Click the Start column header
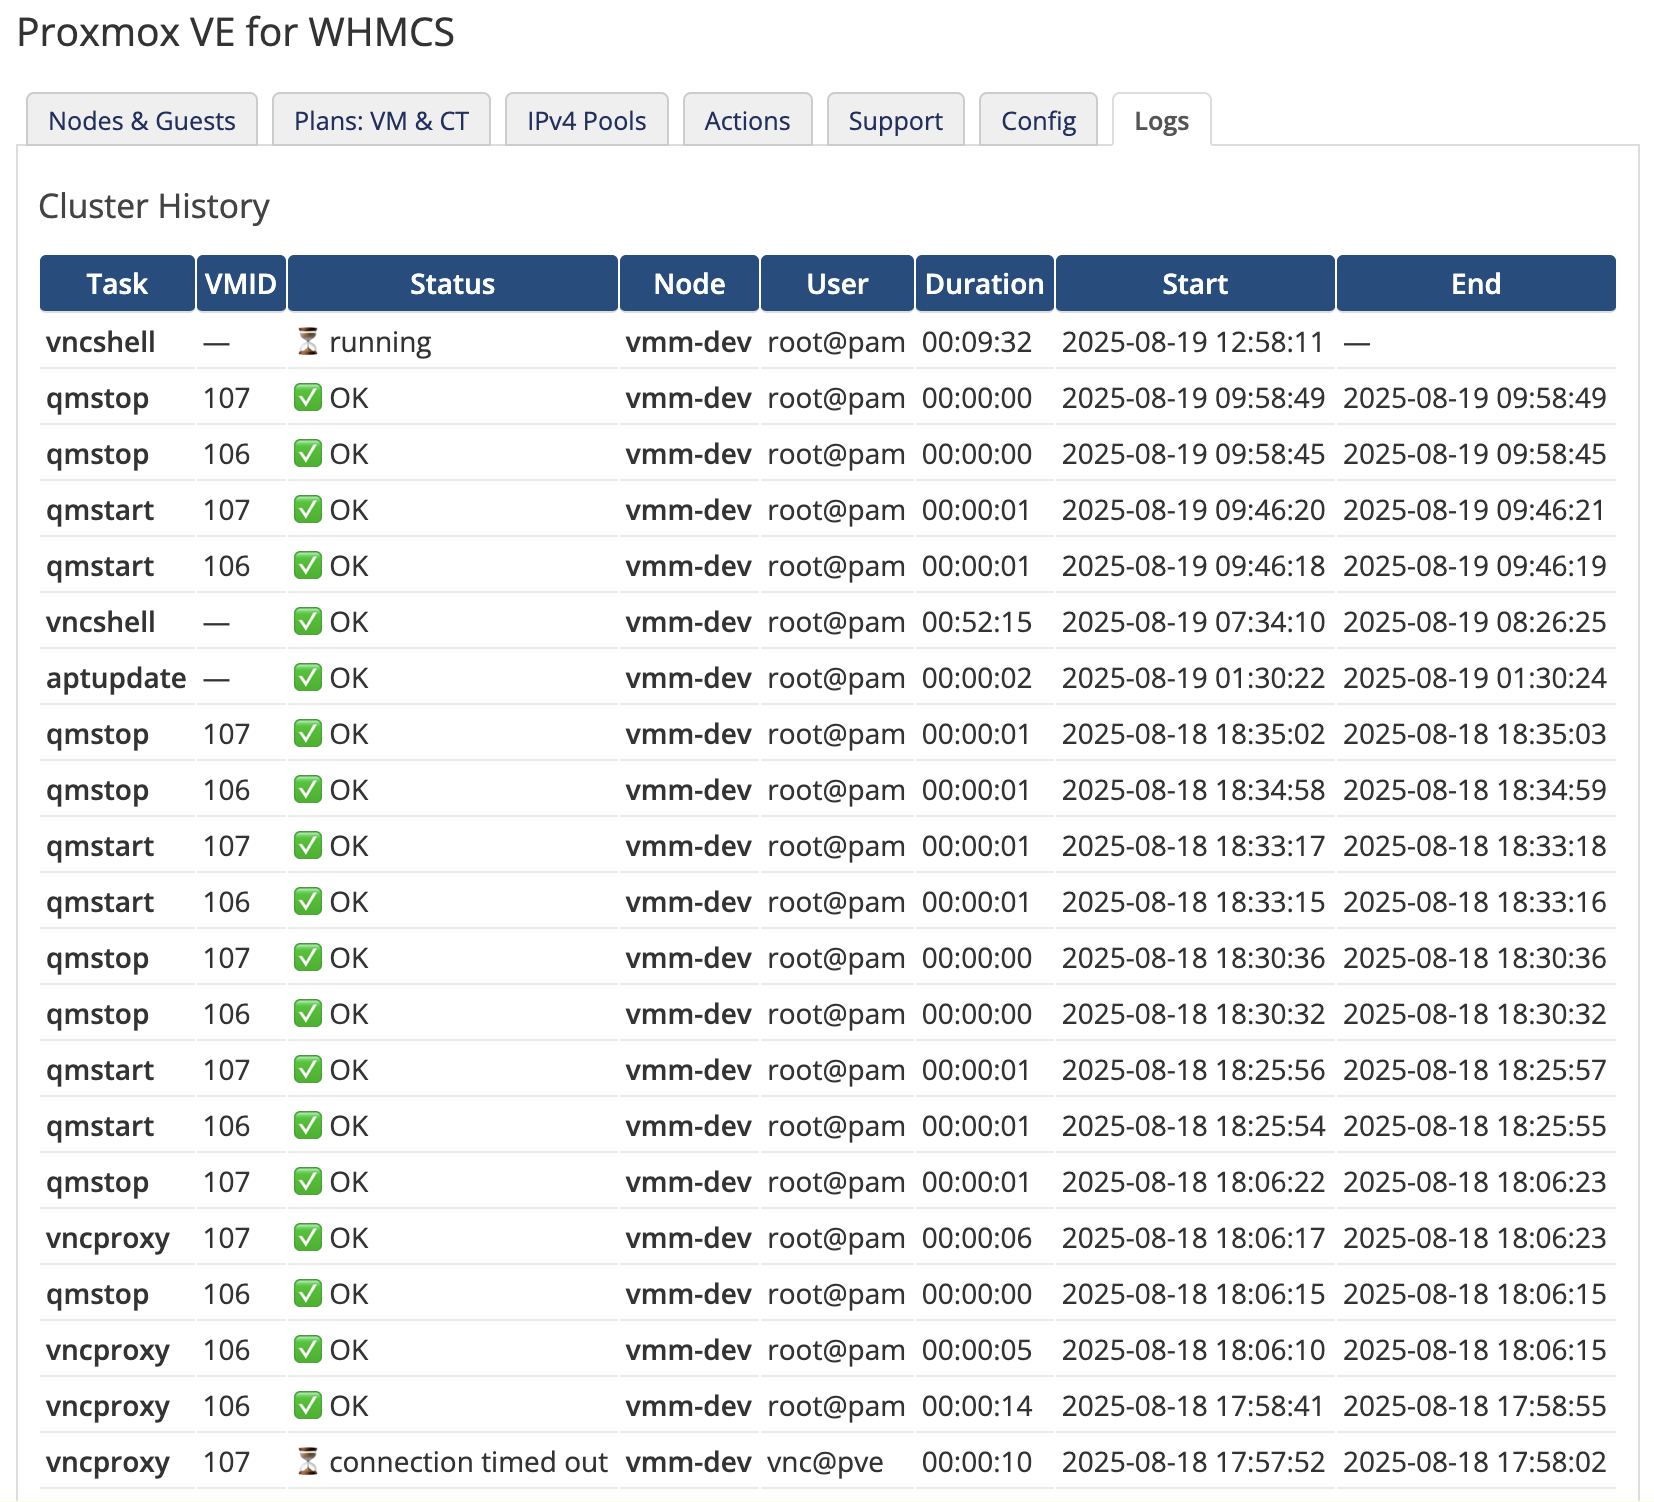The image size is (1654, 1502). coord(1195,283)
